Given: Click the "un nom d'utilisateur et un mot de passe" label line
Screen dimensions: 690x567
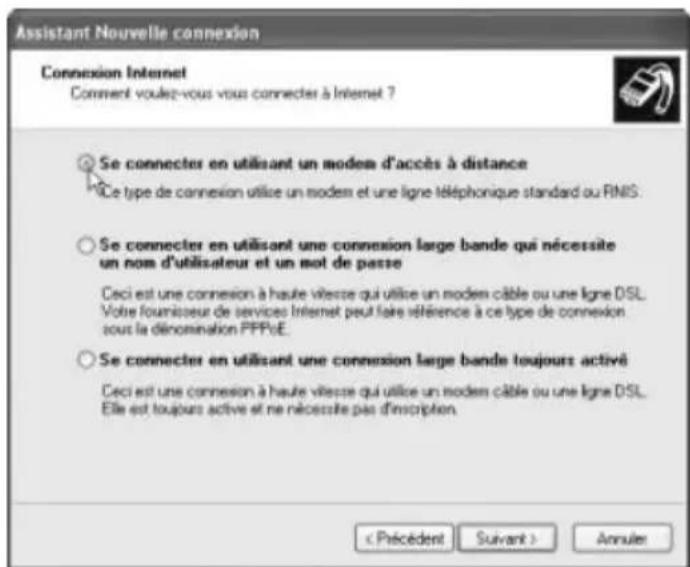Looking at the screenshot, I should pos(250,263).
